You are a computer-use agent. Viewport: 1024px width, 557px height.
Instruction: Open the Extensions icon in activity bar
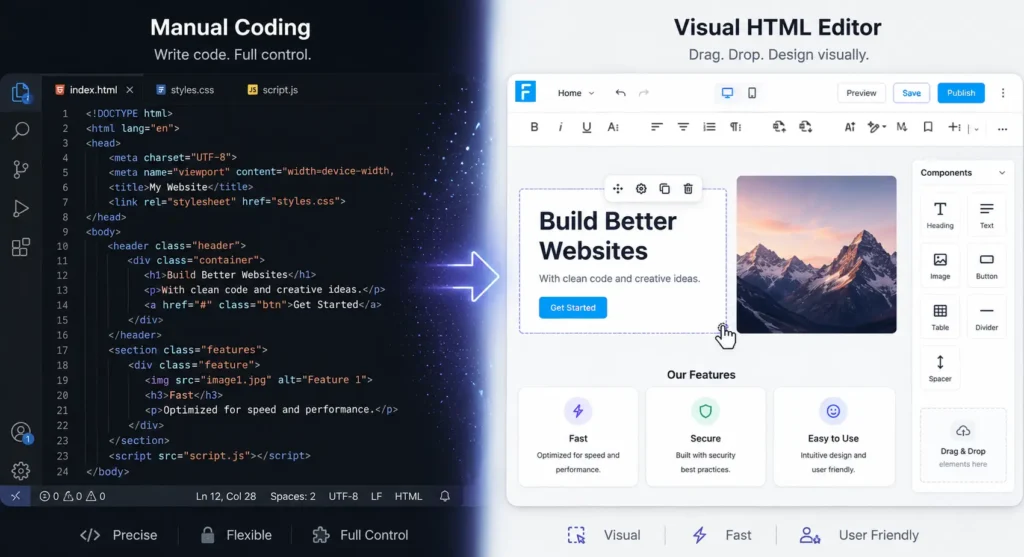pyautogui.click(x=20, y=247)
